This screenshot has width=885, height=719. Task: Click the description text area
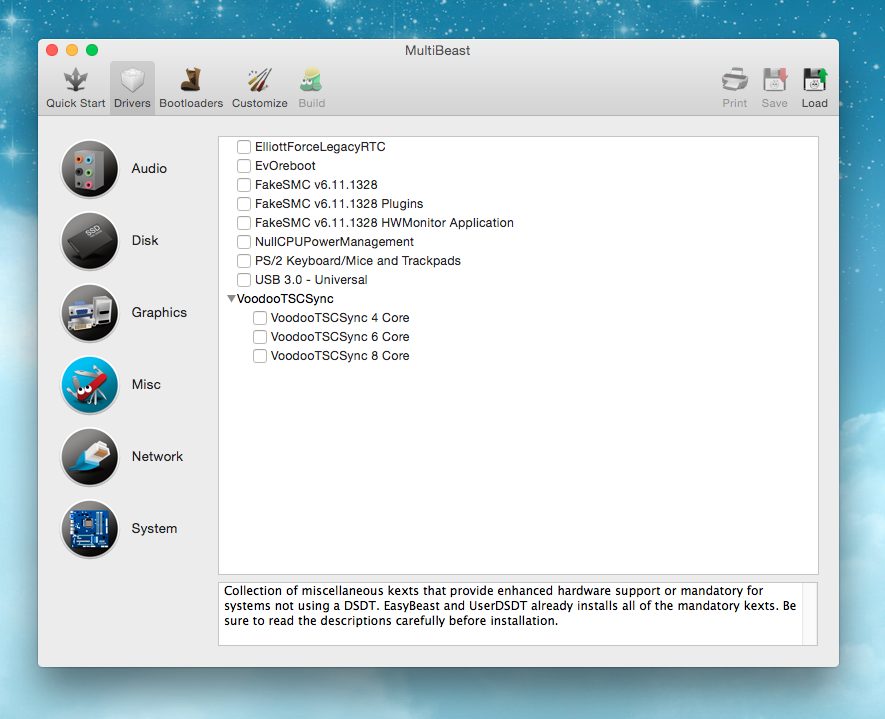click(x=510, y=613)
